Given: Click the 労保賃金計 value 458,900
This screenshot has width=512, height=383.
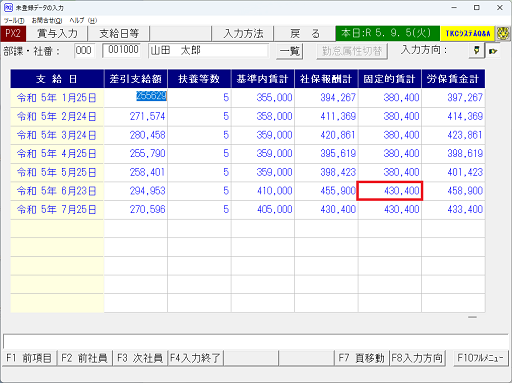Looking at the screenshot, I should tap(465, 191).
